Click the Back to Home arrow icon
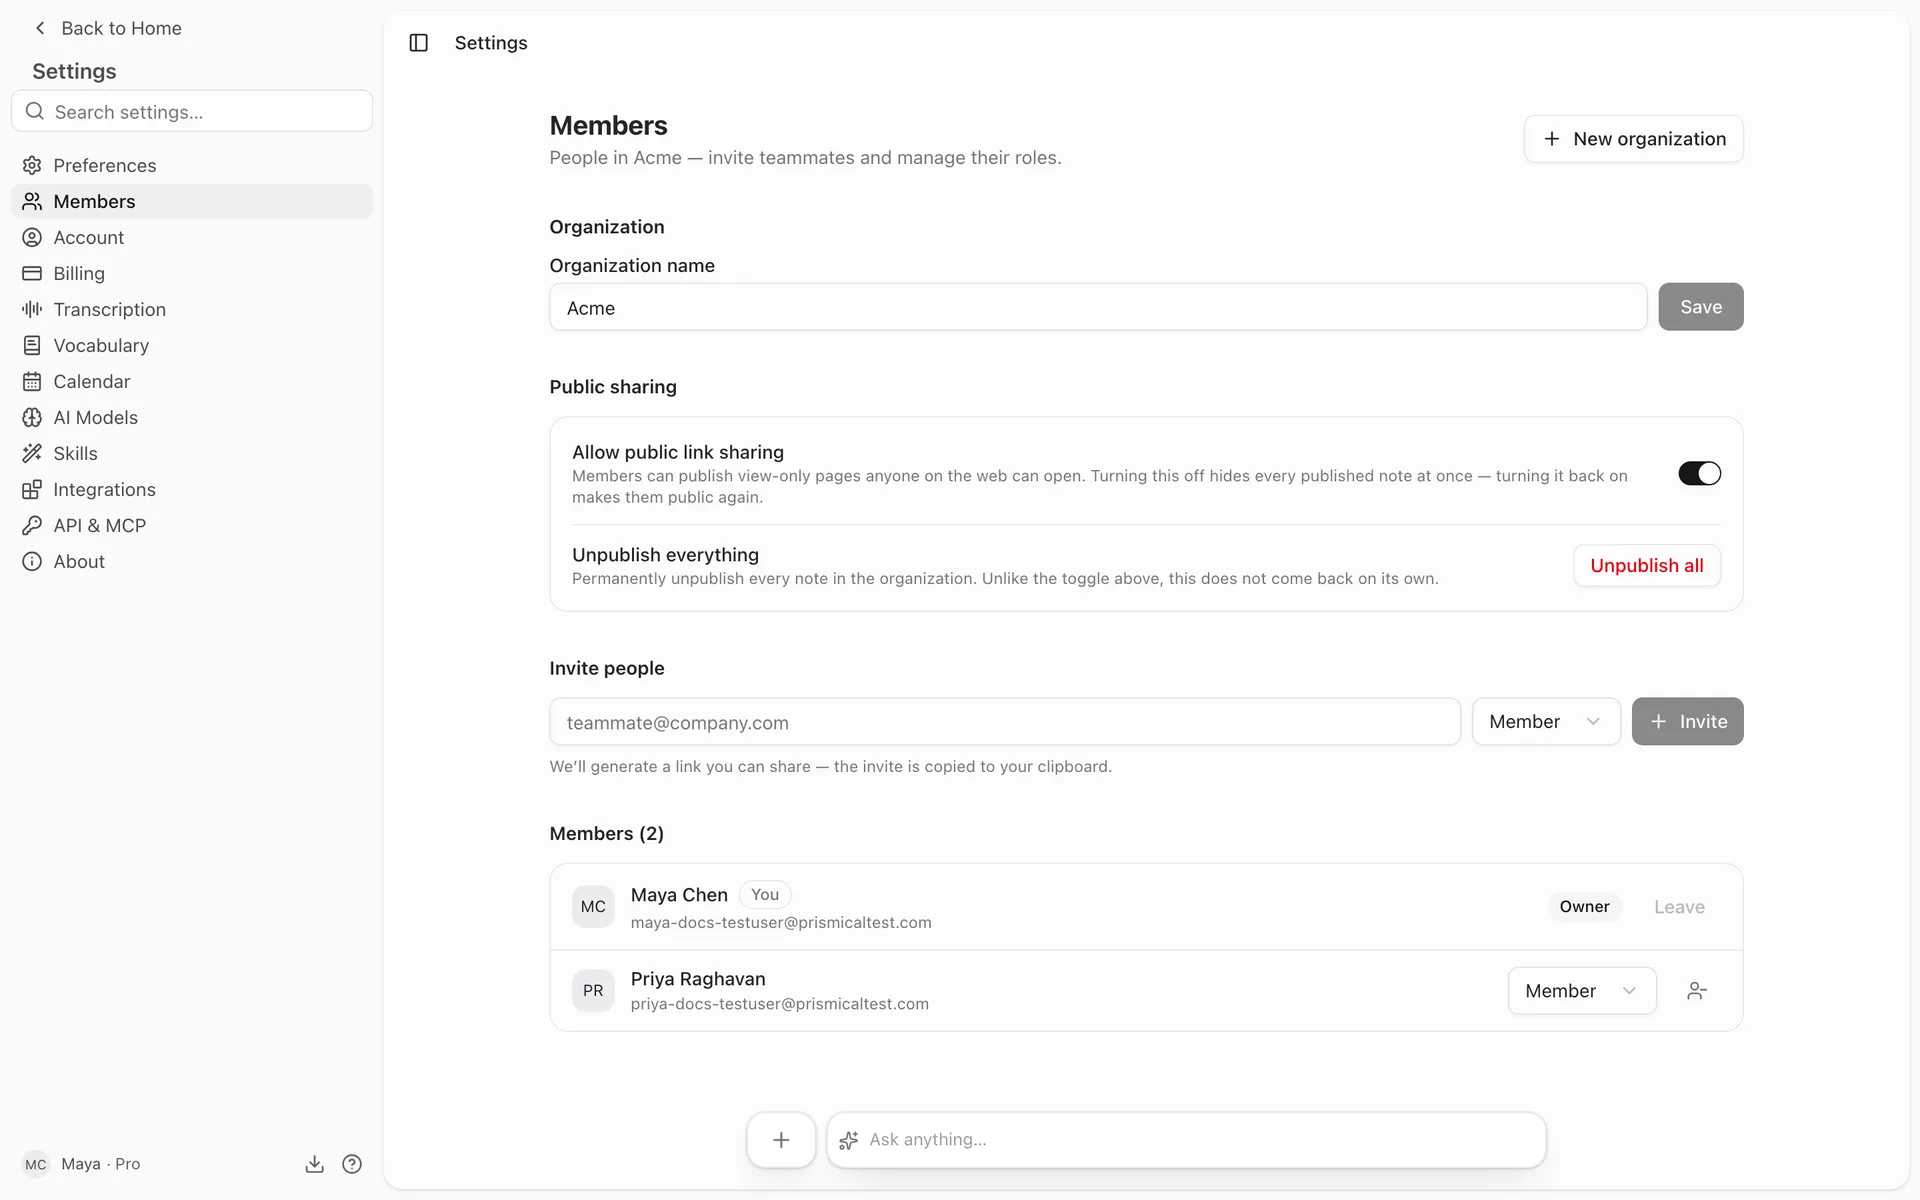The width and height of the screenshot is (1920, 1200). point(40,28)
